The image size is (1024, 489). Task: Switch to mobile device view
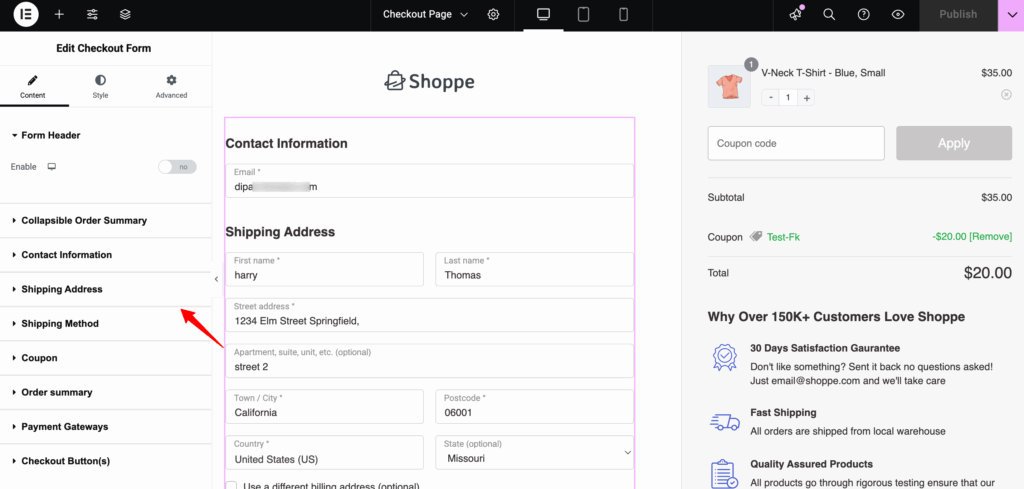[623, 15]
